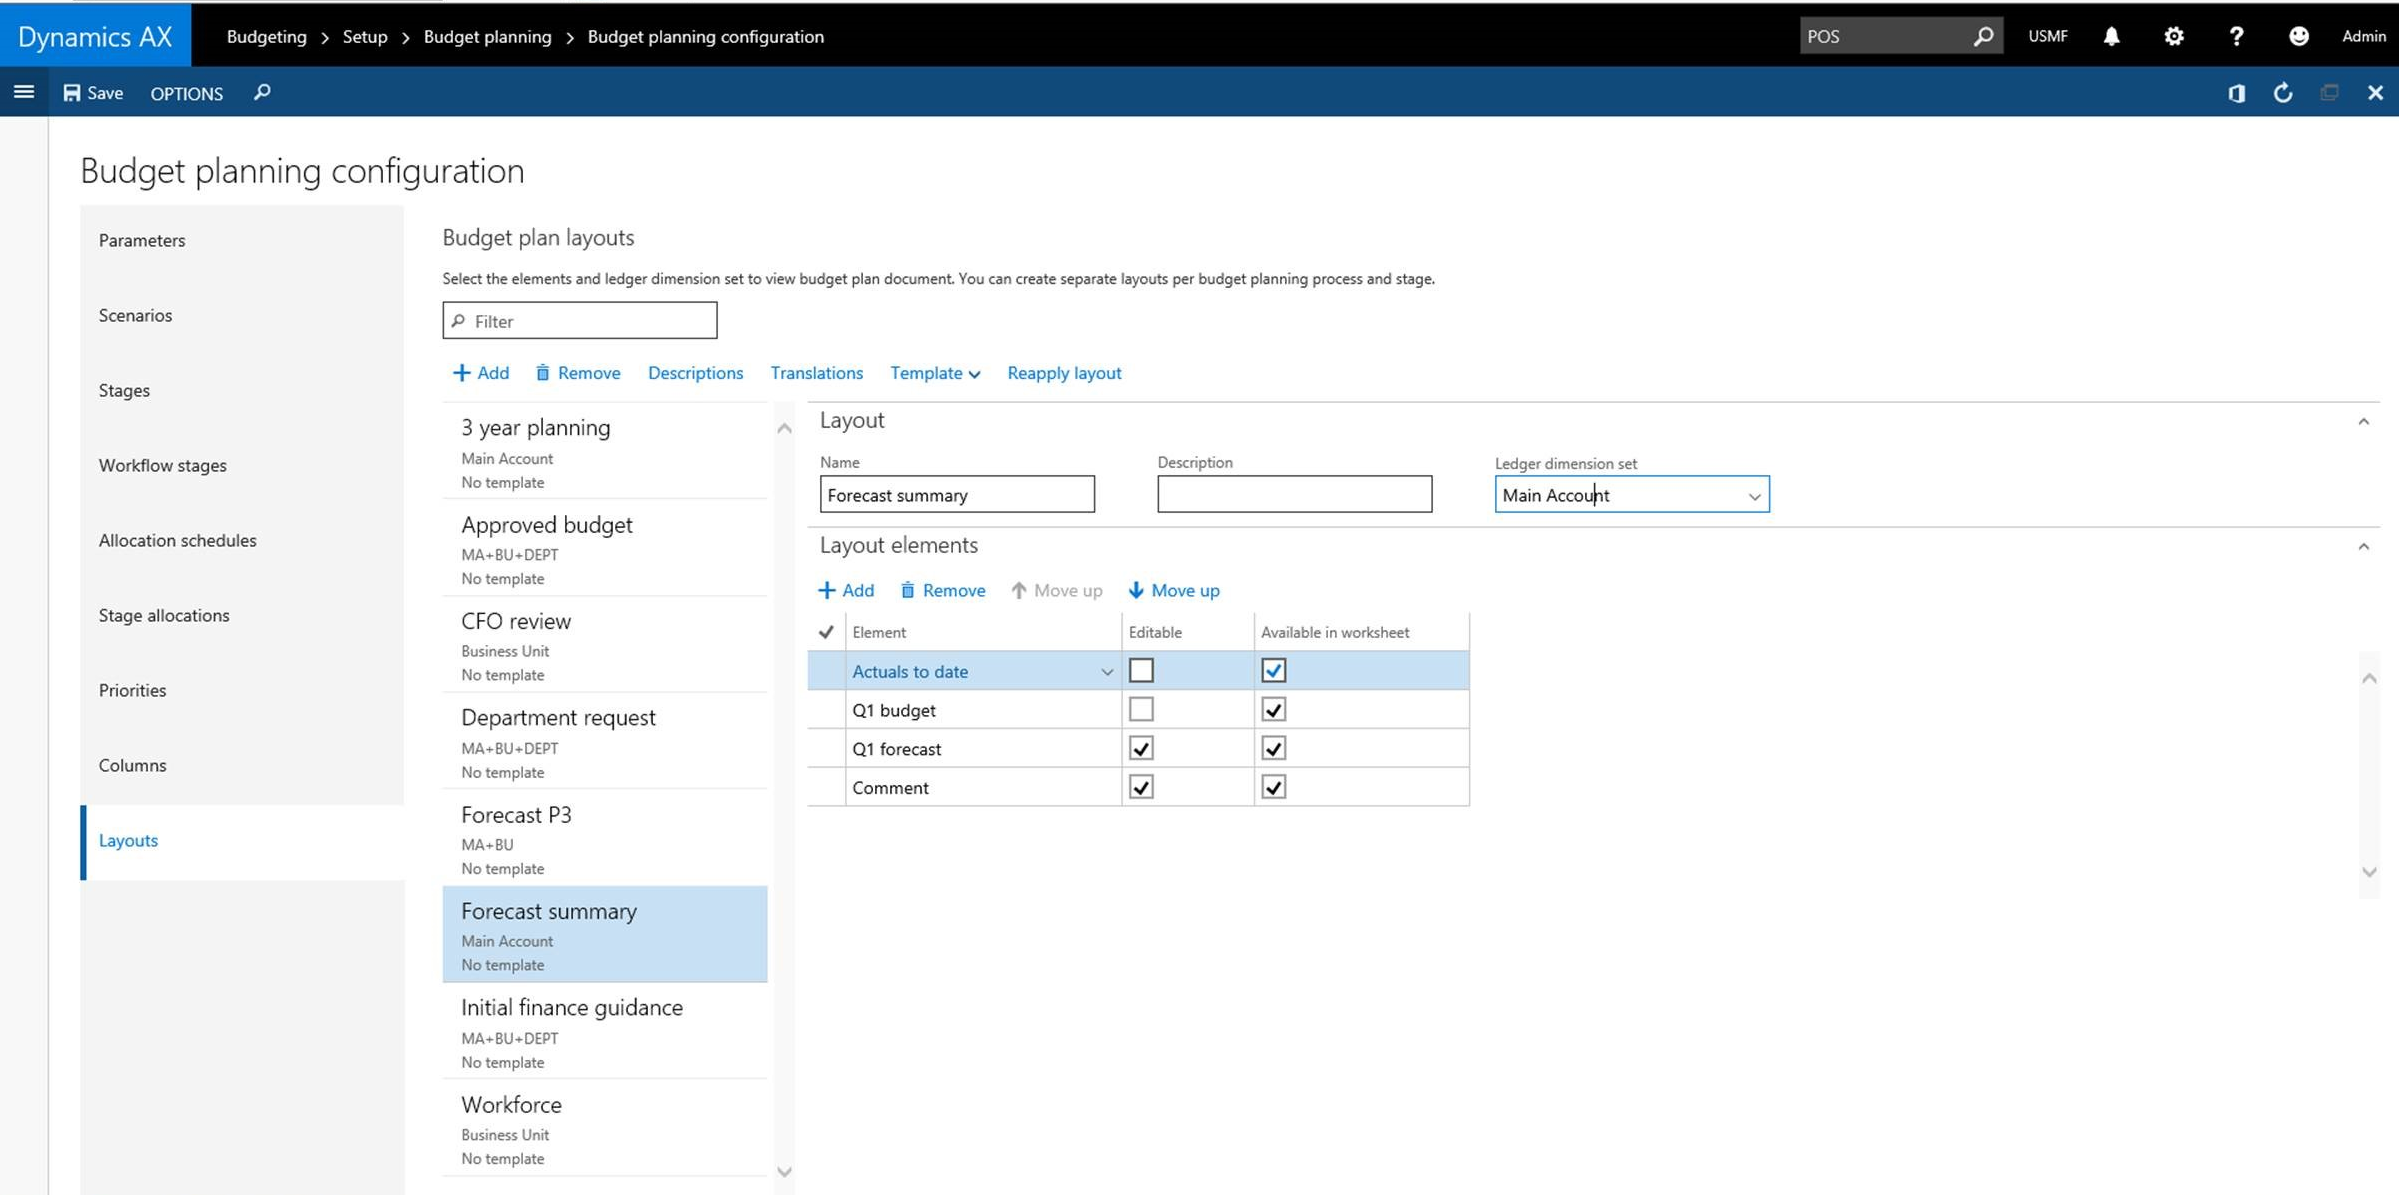Toggle the select-all rows checkmark
2399x1195 pixels.
tap(826, 632)
